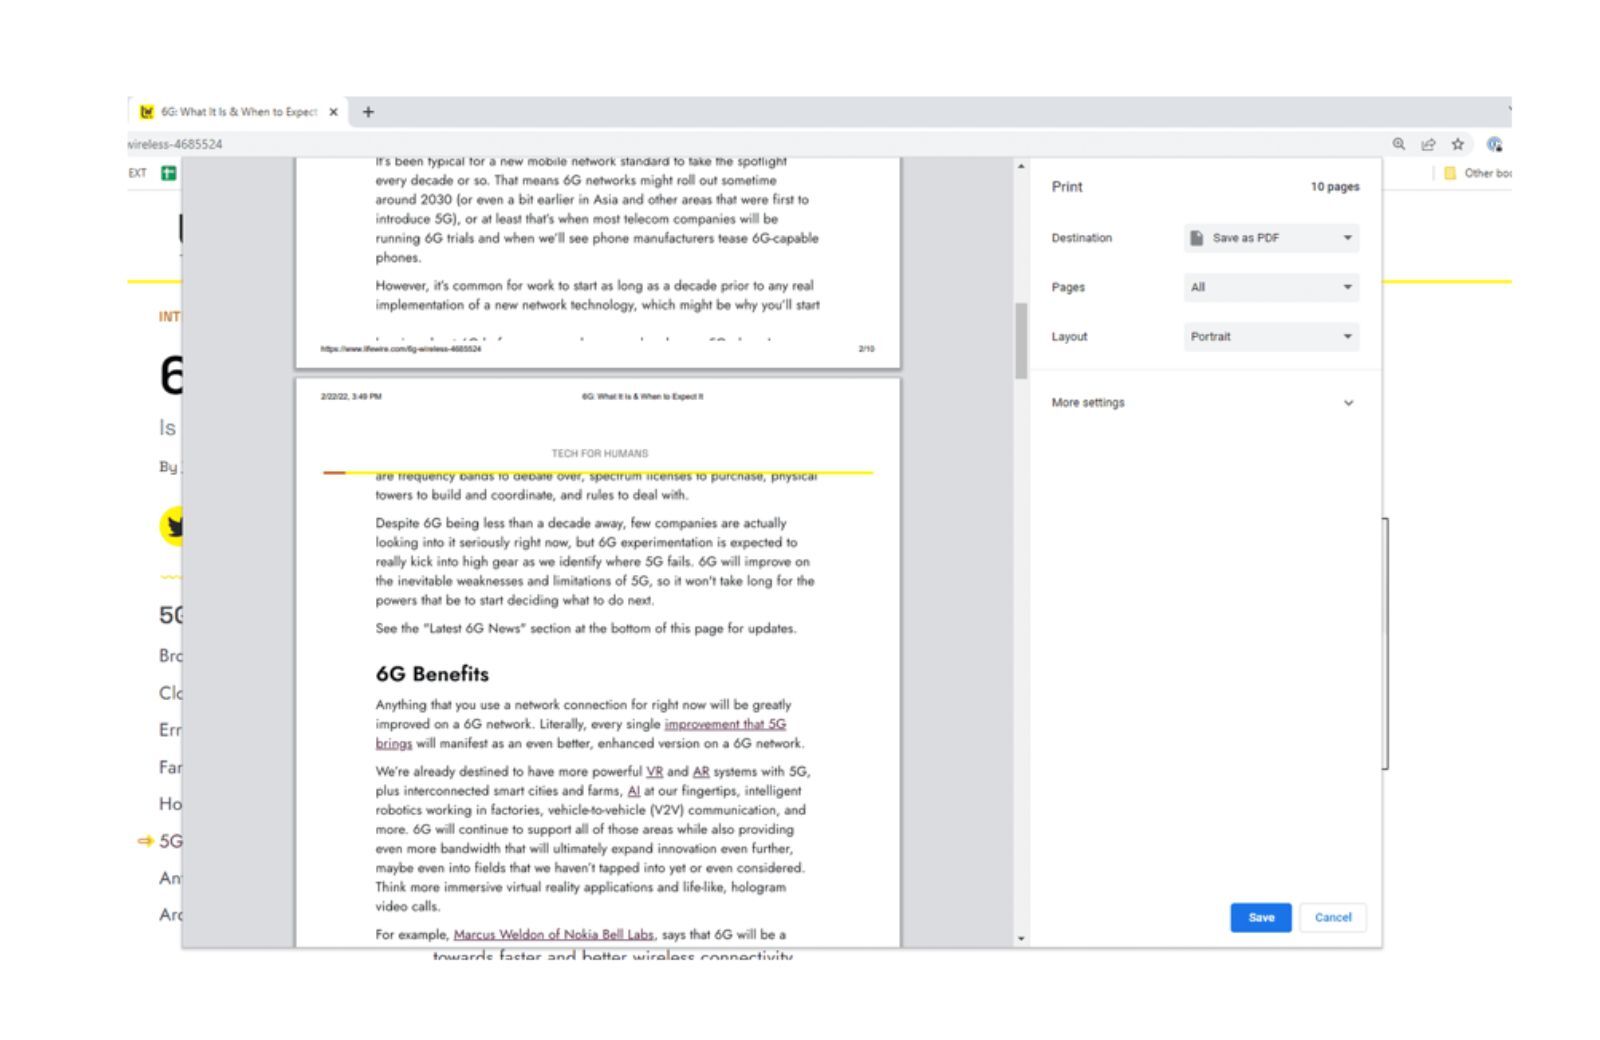Click the print preview scrollbar thumb
The width and height of the screenshot is (1600, 1040).
[x=1021, y=341]
